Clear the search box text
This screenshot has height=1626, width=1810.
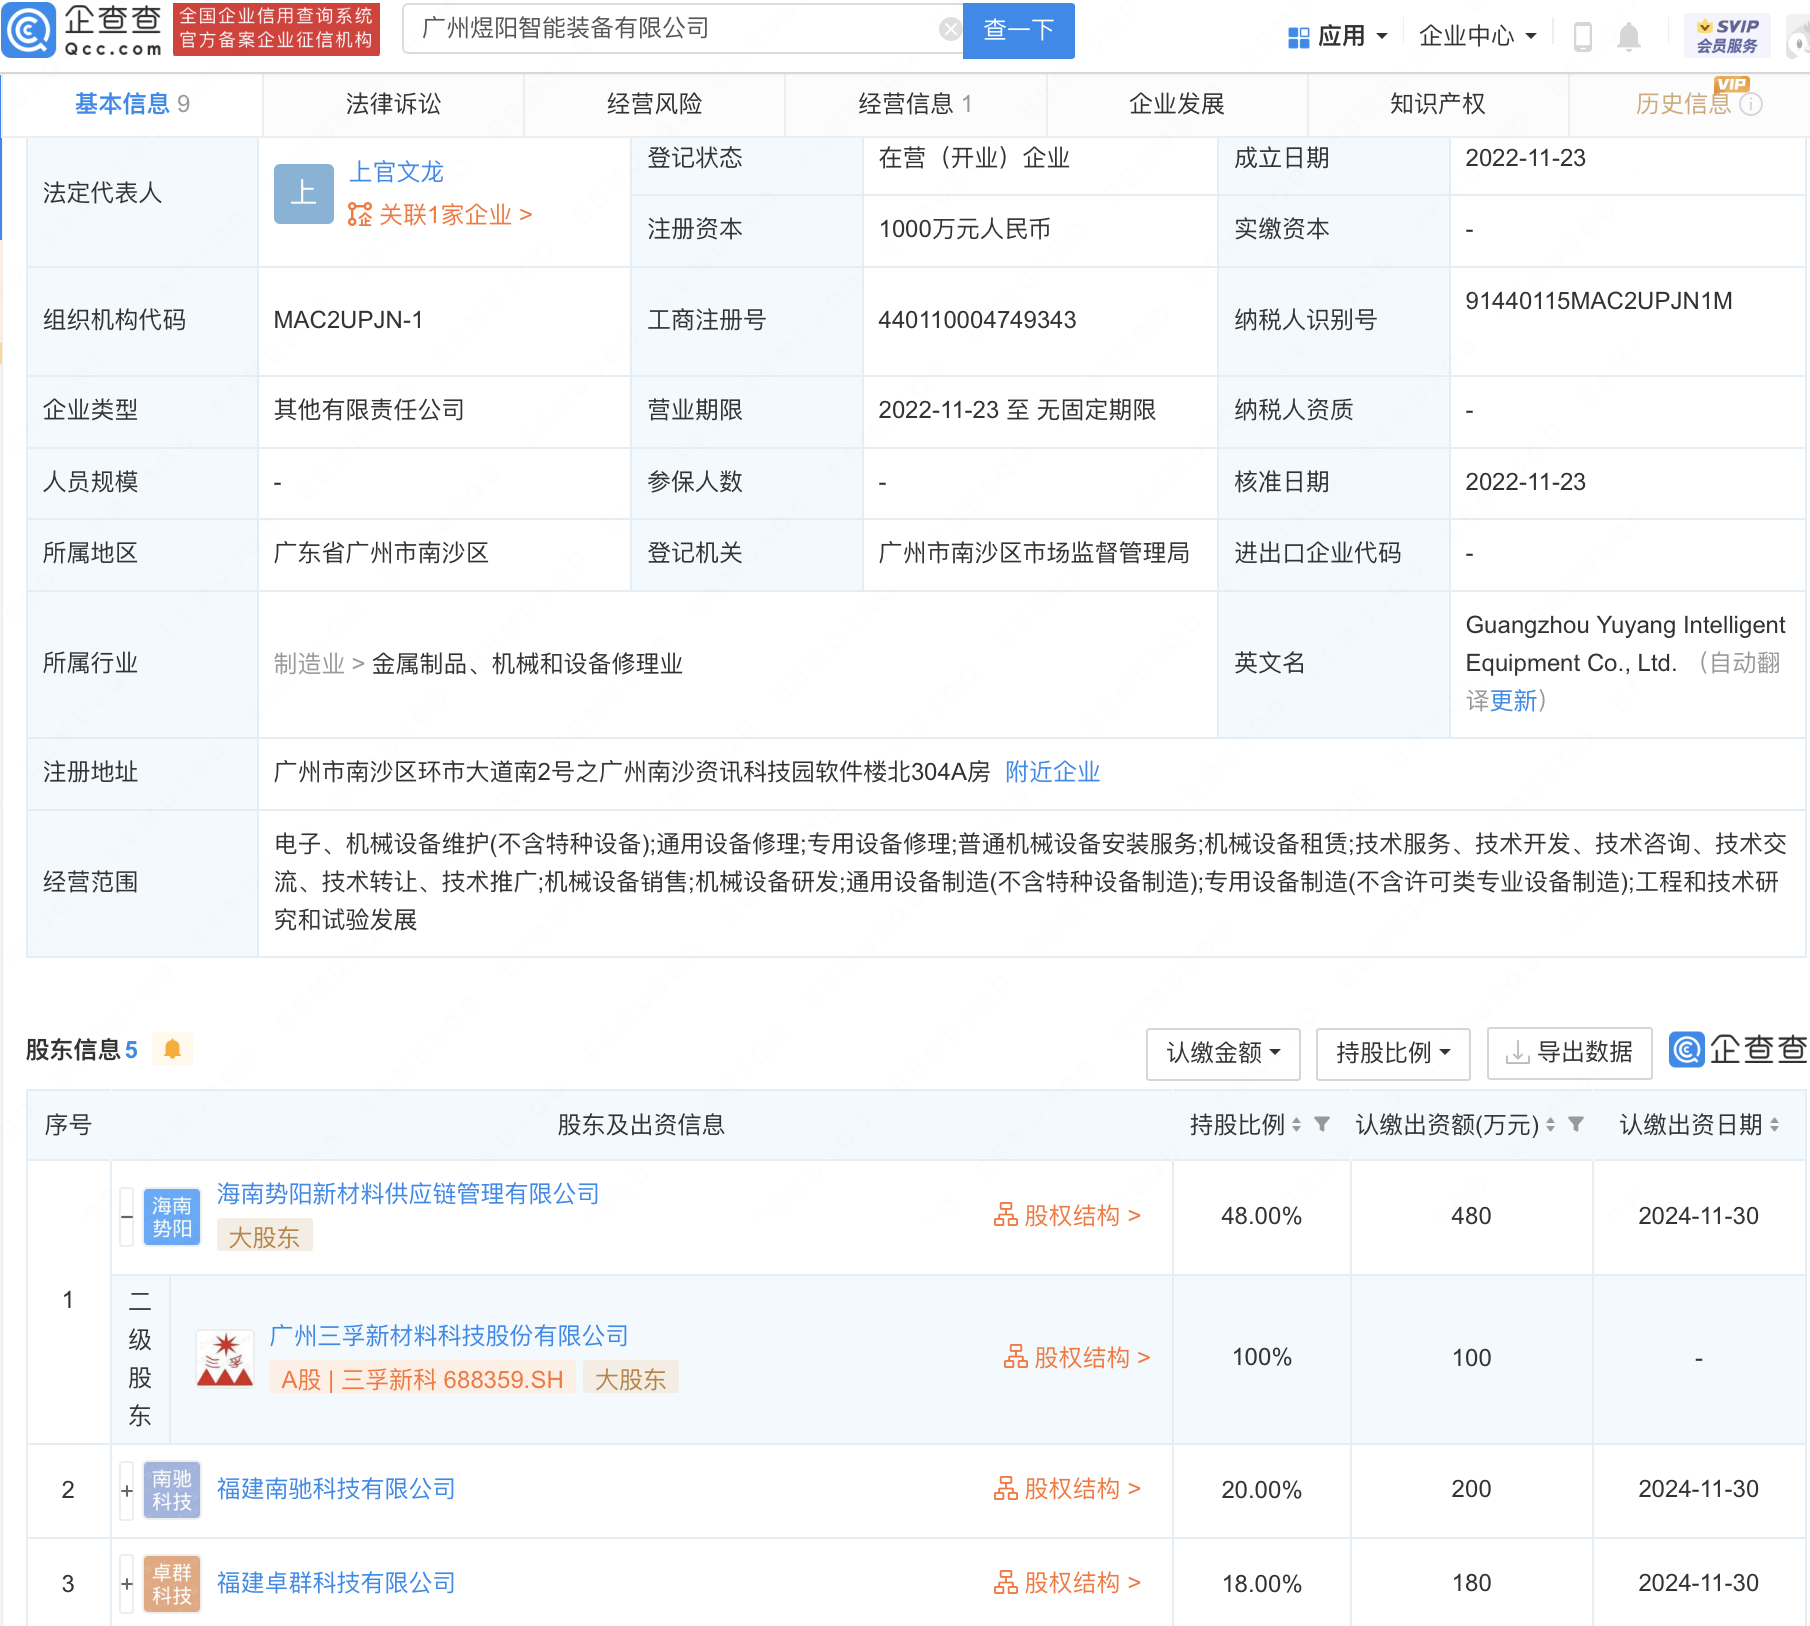click(x=950, y=30)
